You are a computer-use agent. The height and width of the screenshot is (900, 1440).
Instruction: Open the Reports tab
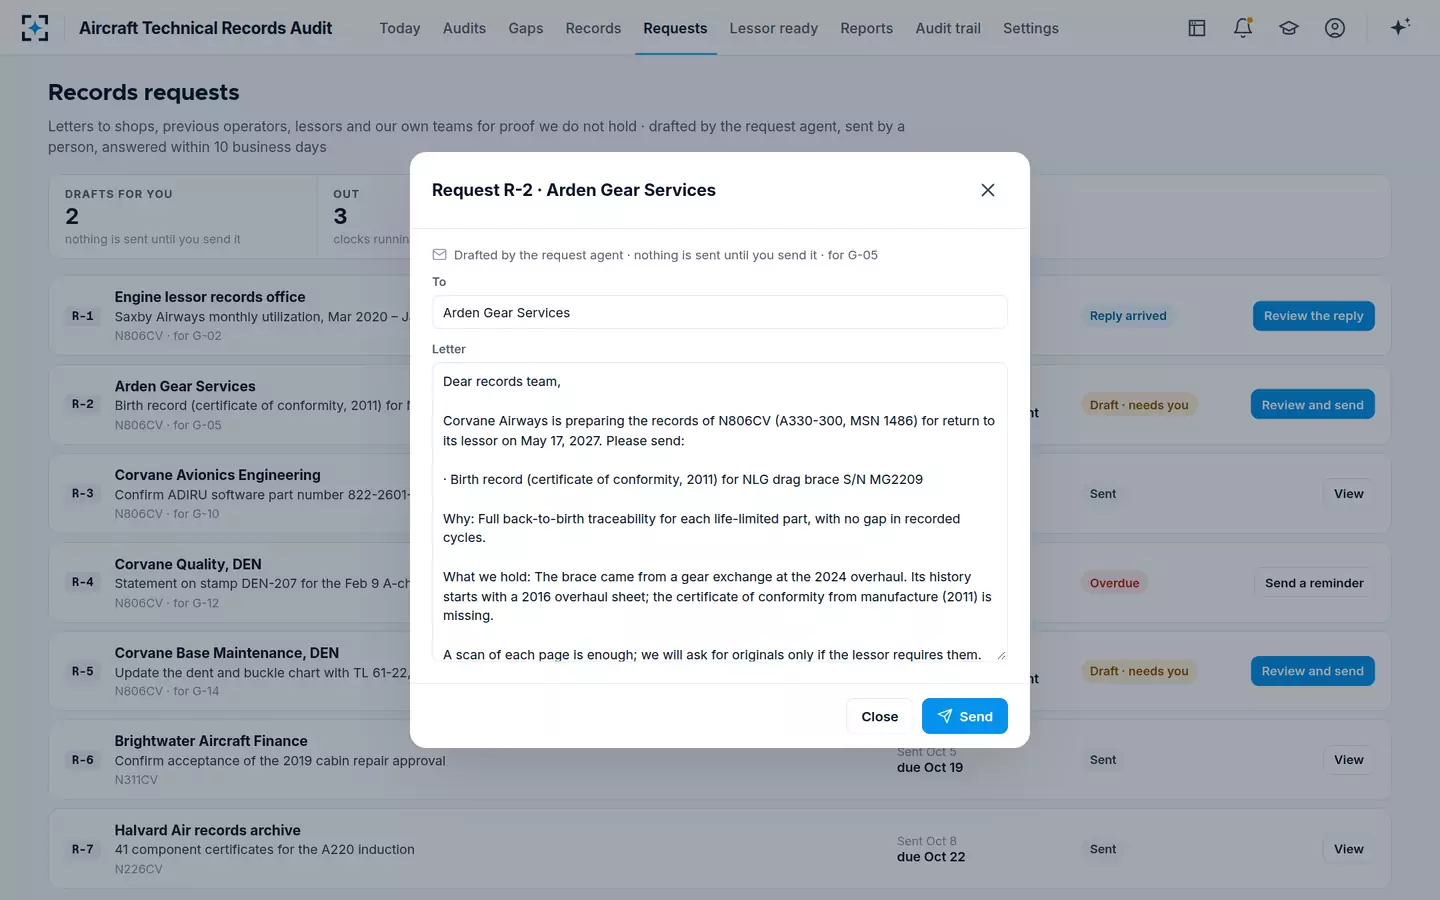[x=867, y=28]
